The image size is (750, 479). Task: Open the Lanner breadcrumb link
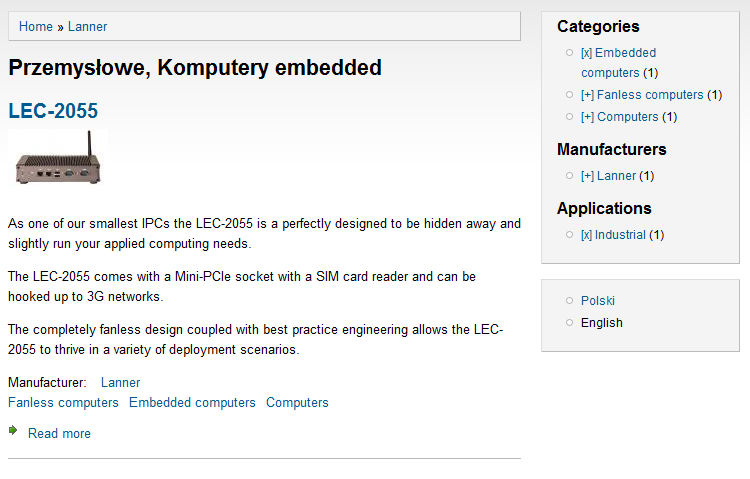88,27
